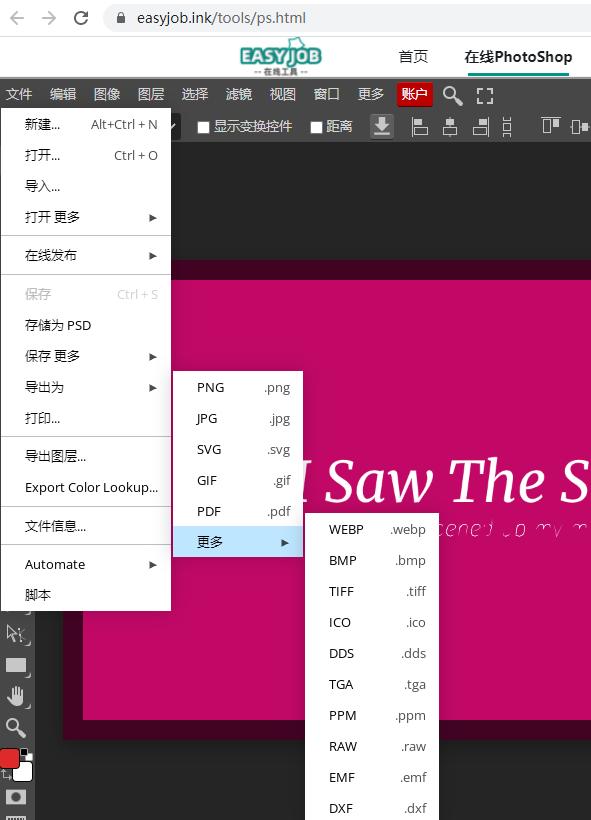Select the Path Selection arrow tool
591x820 pixels.
point(16,634)
